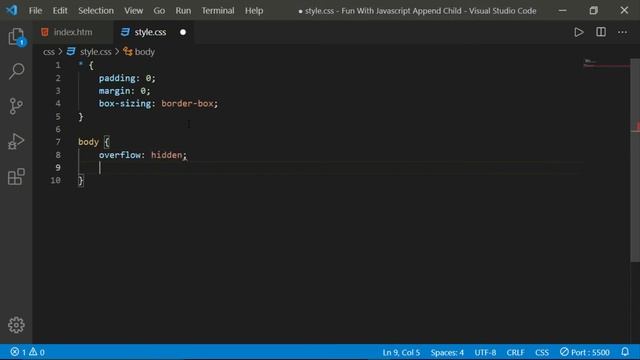
Task: Click the css folder breadcrumb
Action: (49, 52)
